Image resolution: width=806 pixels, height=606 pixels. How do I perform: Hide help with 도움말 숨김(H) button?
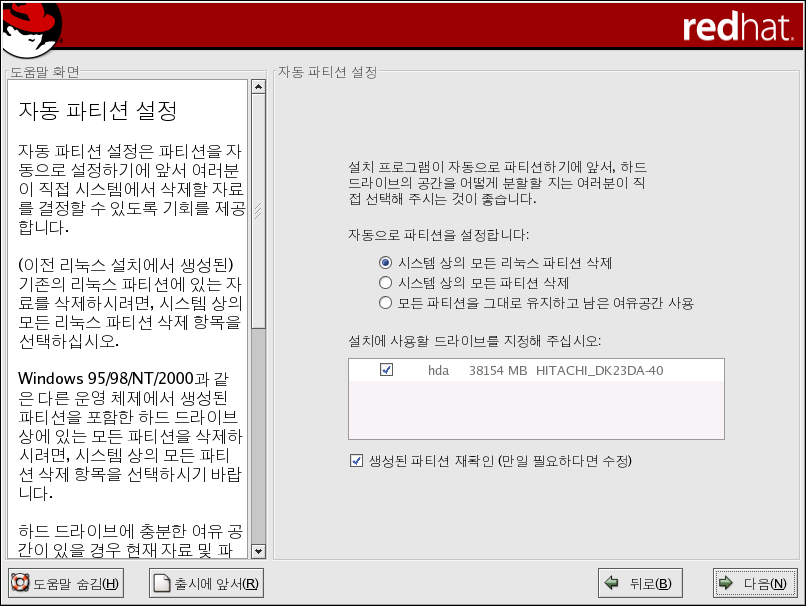65,584
